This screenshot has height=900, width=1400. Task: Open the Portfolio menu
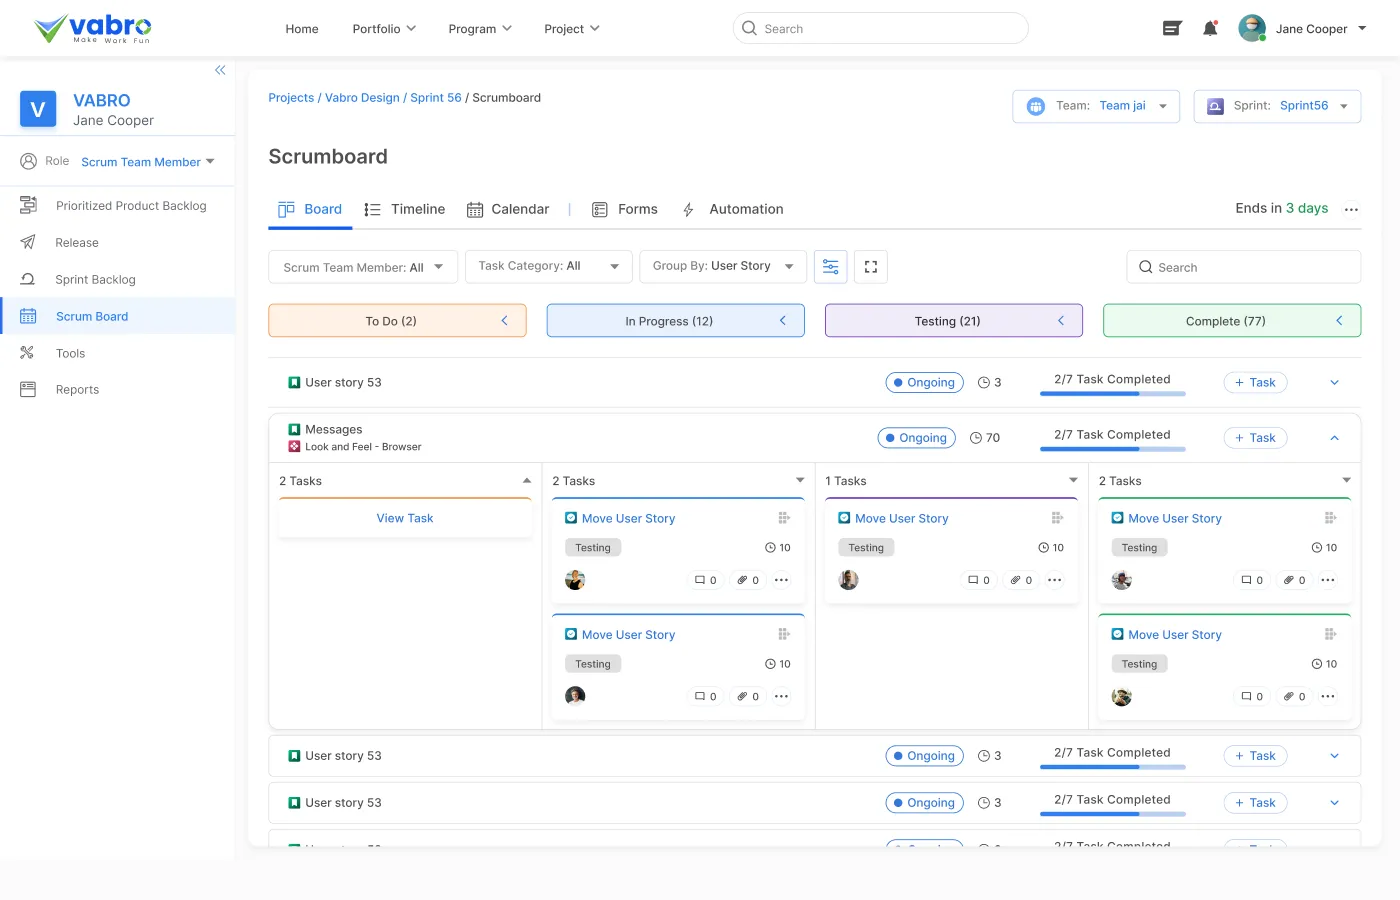click(x=384, y=29)
